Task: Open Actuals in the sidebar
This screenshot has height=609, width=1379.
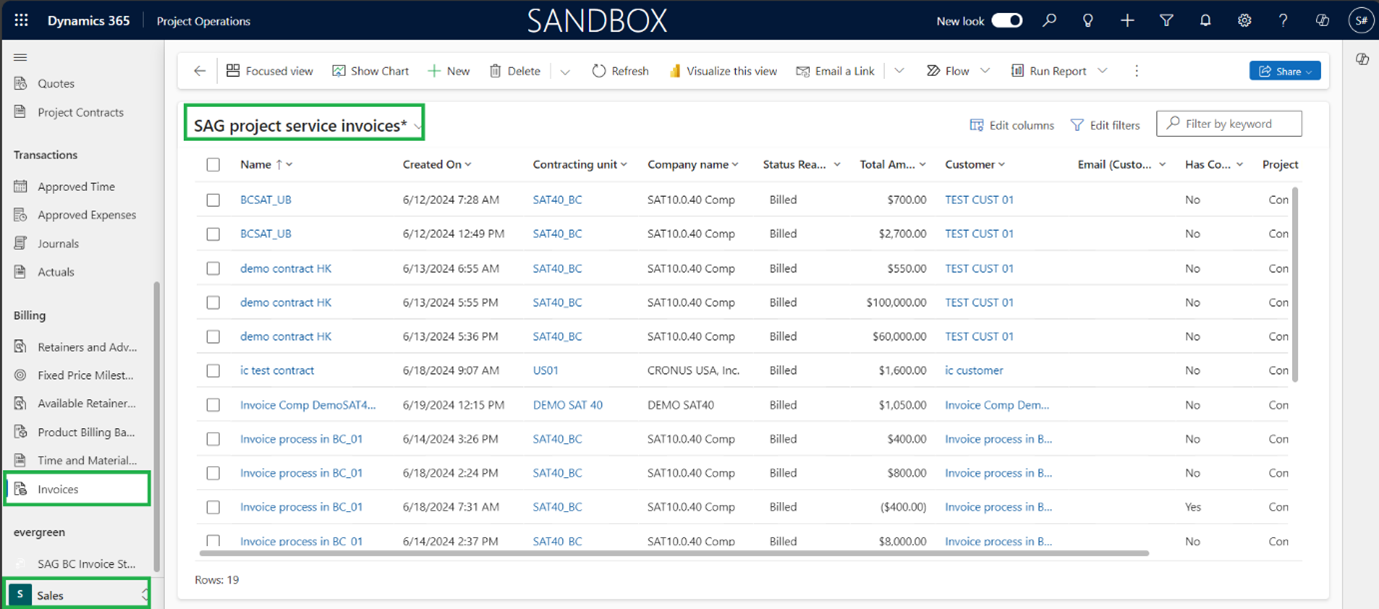Action: pos(56,271)
